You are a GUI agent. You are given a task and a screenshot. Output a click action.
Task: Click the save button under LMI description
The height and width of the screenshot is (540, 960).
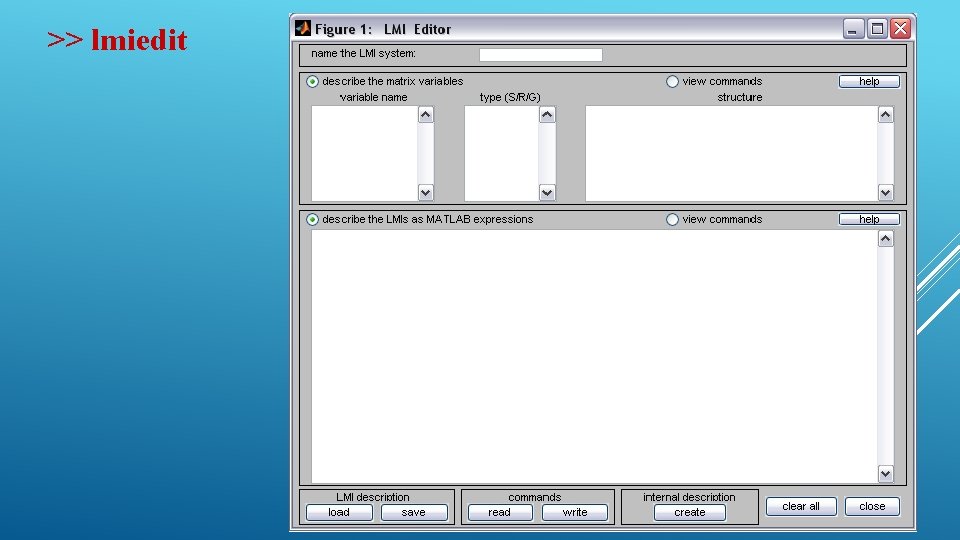[414, 512]
